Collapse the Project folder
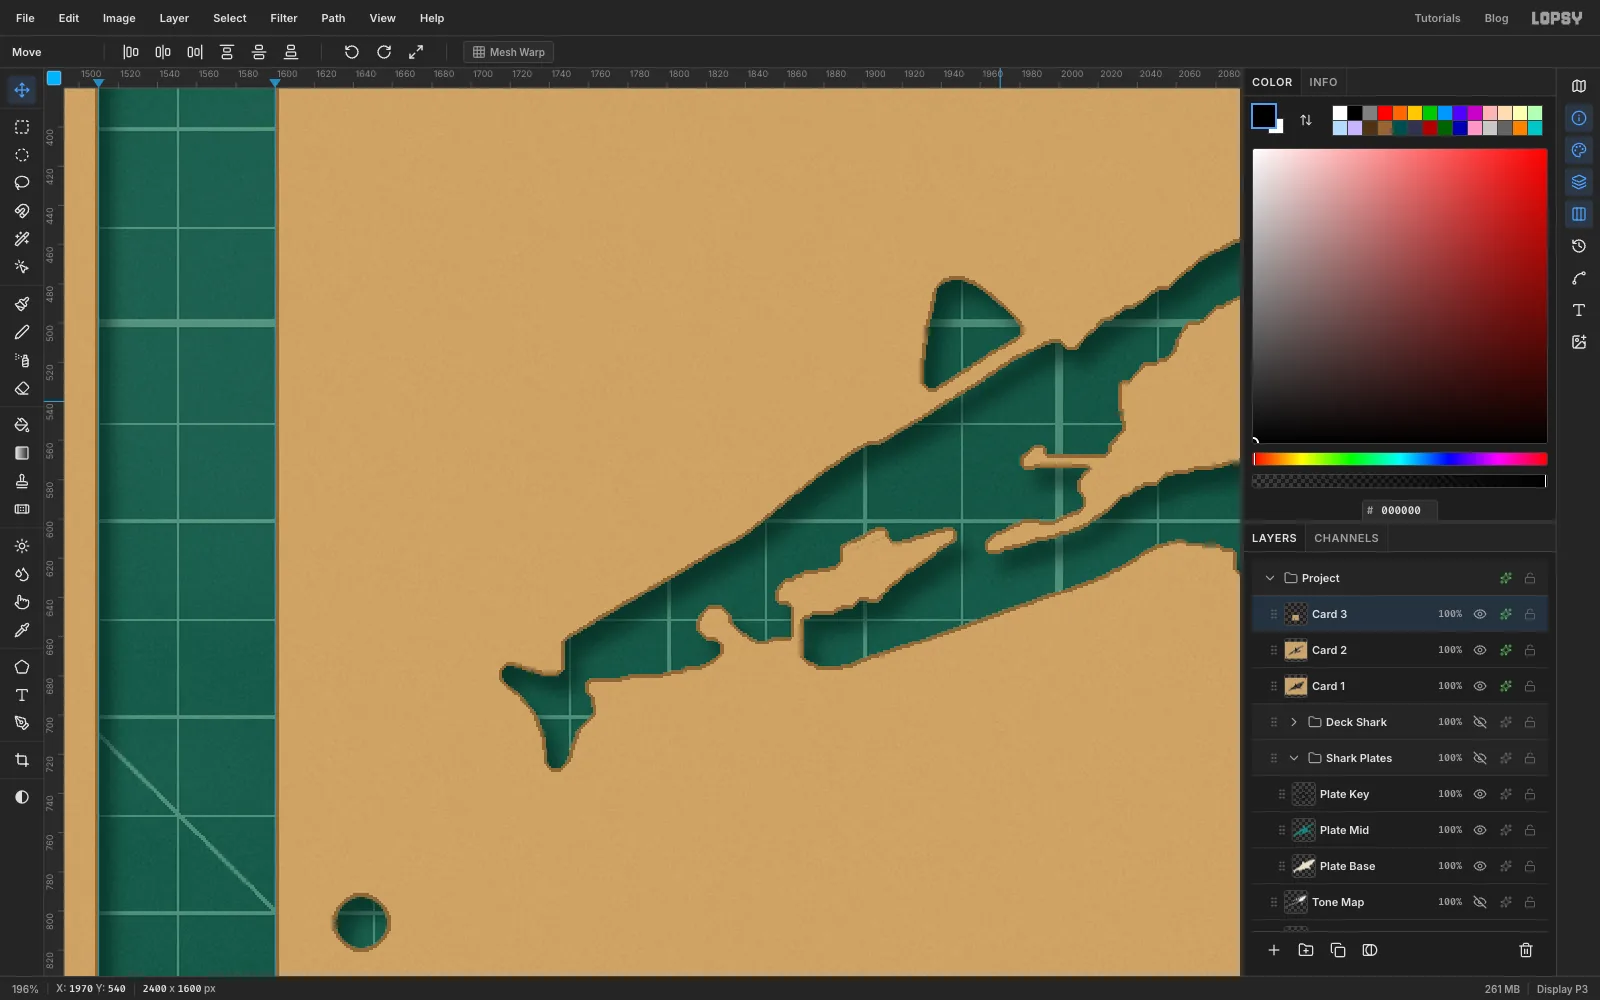Viewport: 1600px width, 1000px height. [x=1270, y=578]
